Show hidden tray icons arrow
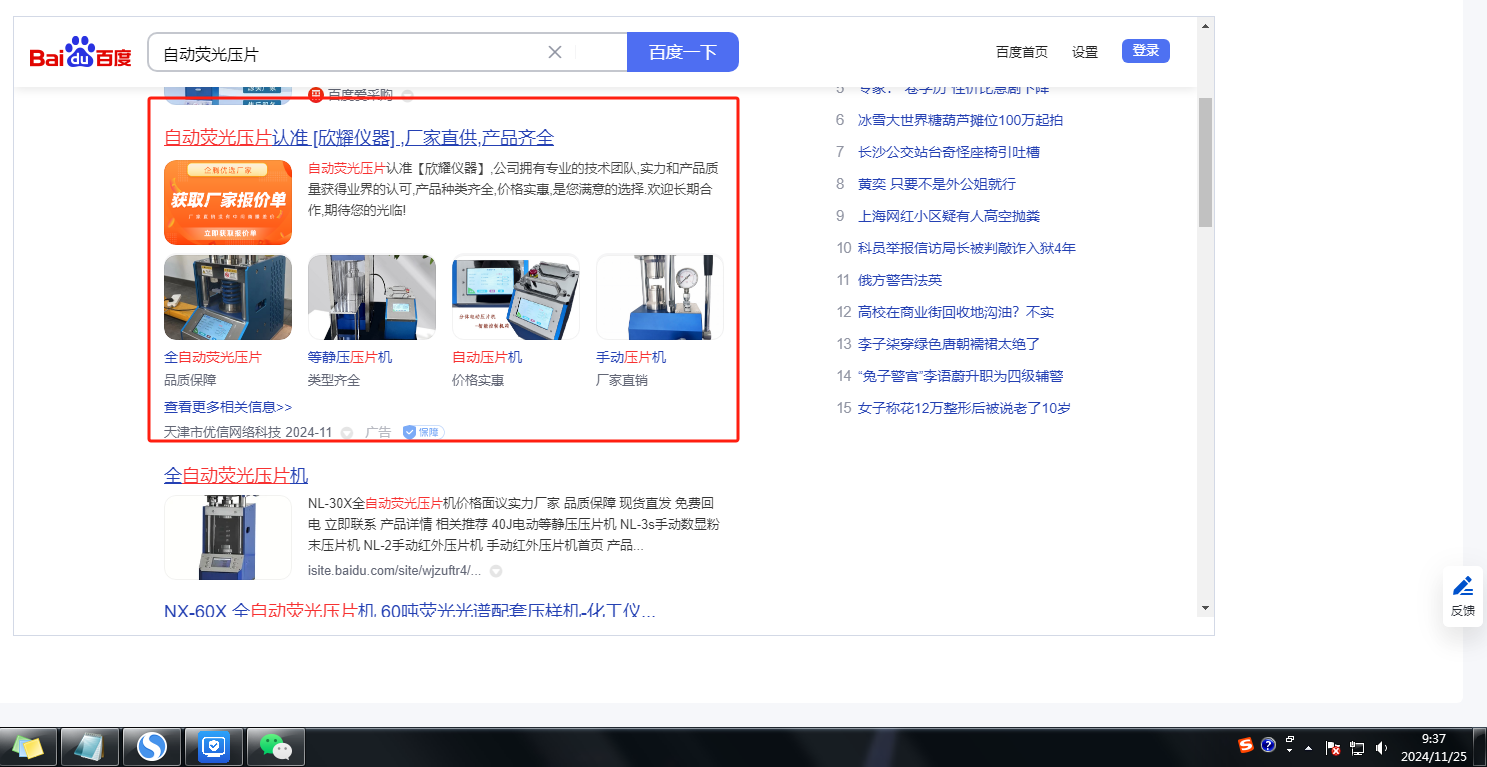This screenshot has width=1487, height=767. (1308, 747)
